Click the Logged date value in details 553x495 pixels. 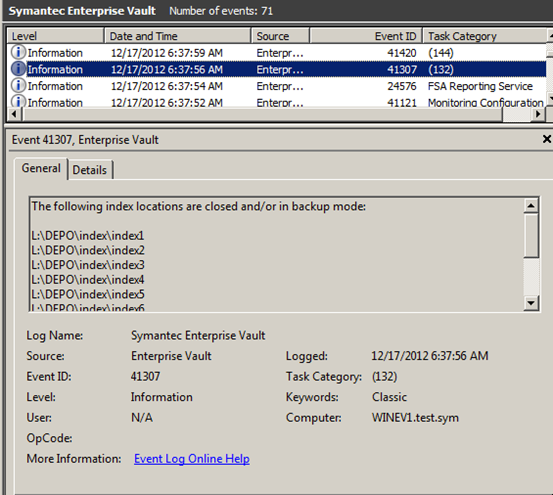(x=430, y=356)
